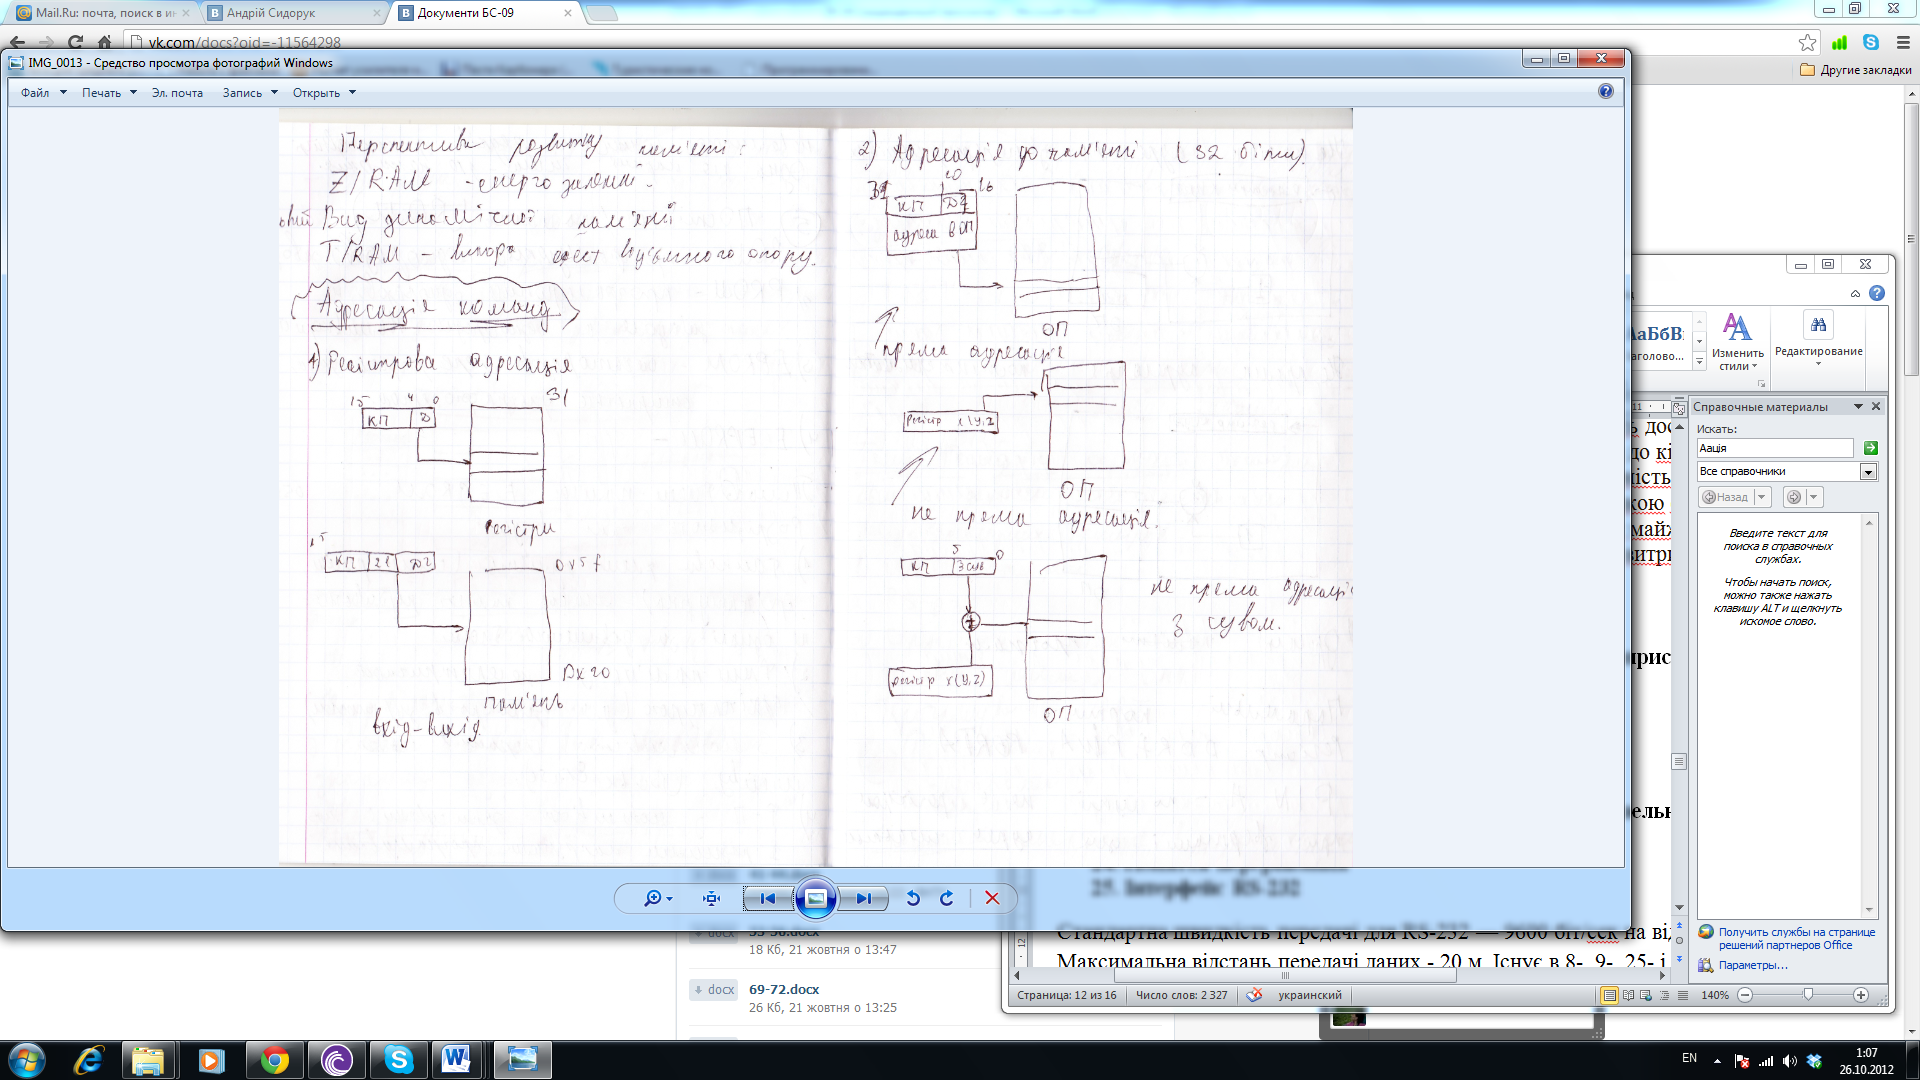Select Full Screen Reading view

[1628, 995]
